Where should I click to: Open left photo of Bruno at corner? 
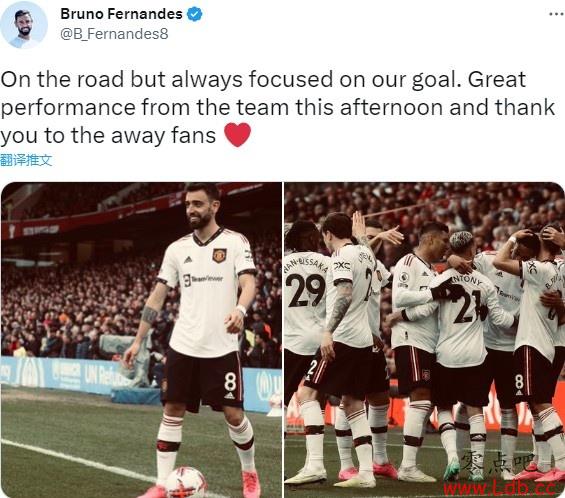141,340
